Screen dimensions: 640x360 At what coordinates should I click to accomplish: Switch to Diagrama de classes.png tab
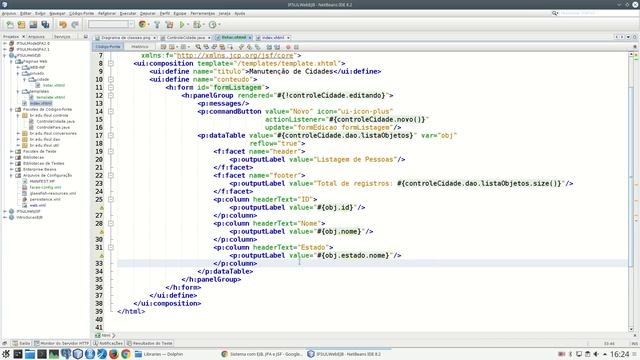pos(126,38)
